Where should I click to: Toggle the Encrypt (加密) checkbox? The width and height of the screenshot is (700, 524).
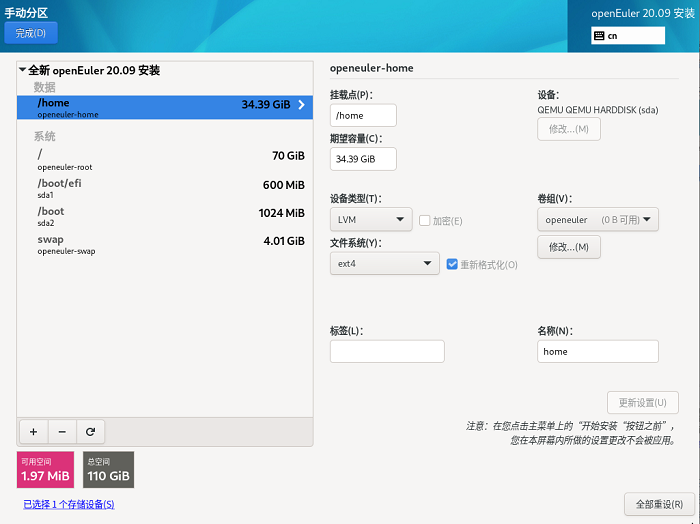coord(425,220)
